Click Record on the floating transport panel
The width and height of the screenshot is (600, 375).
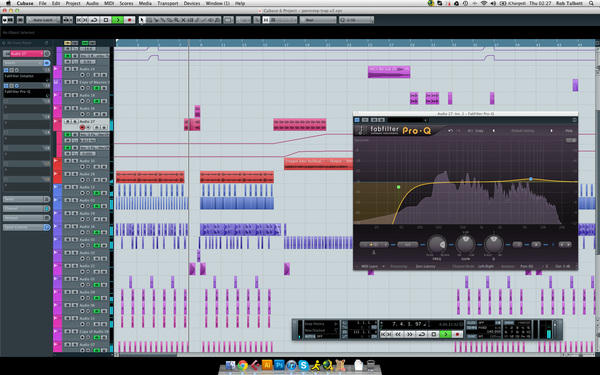457,334
